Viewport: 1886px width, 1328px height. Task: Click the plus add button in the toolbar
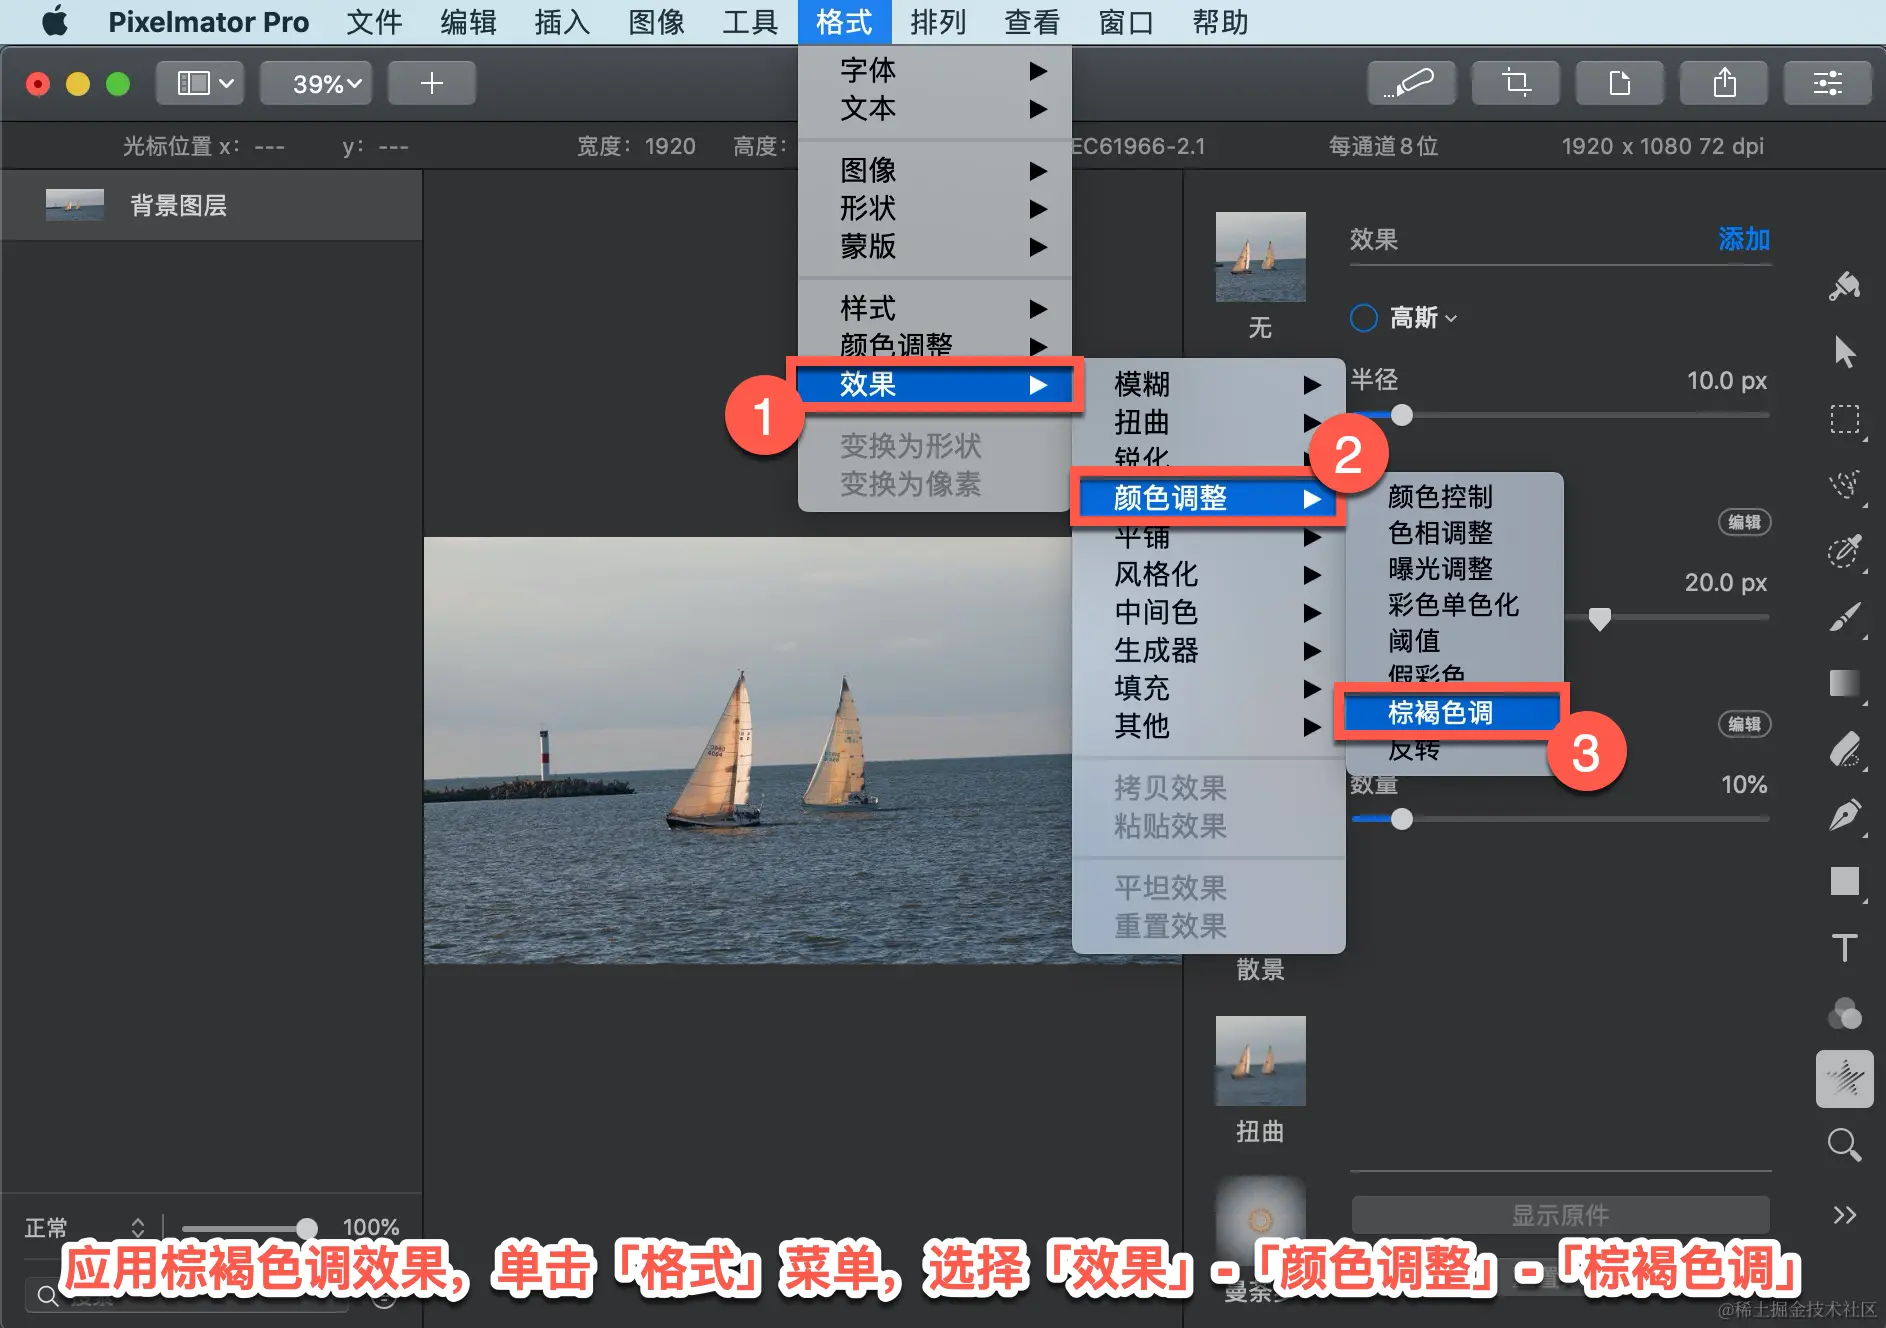point(432,83)
